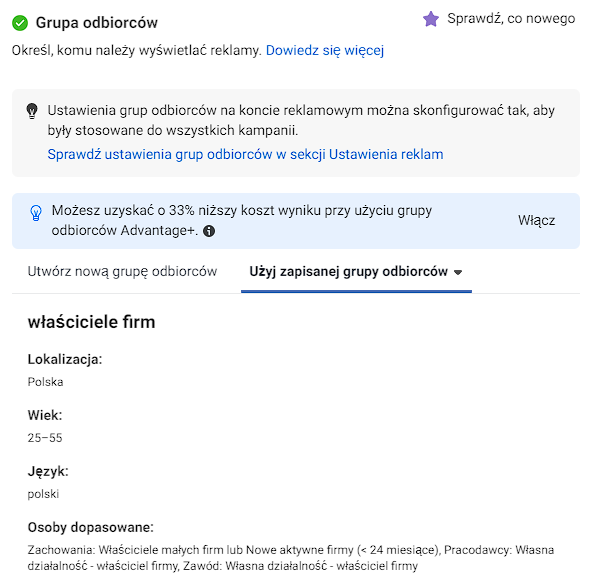Click the Grupa odbiorców section heading

click(97, 23)
